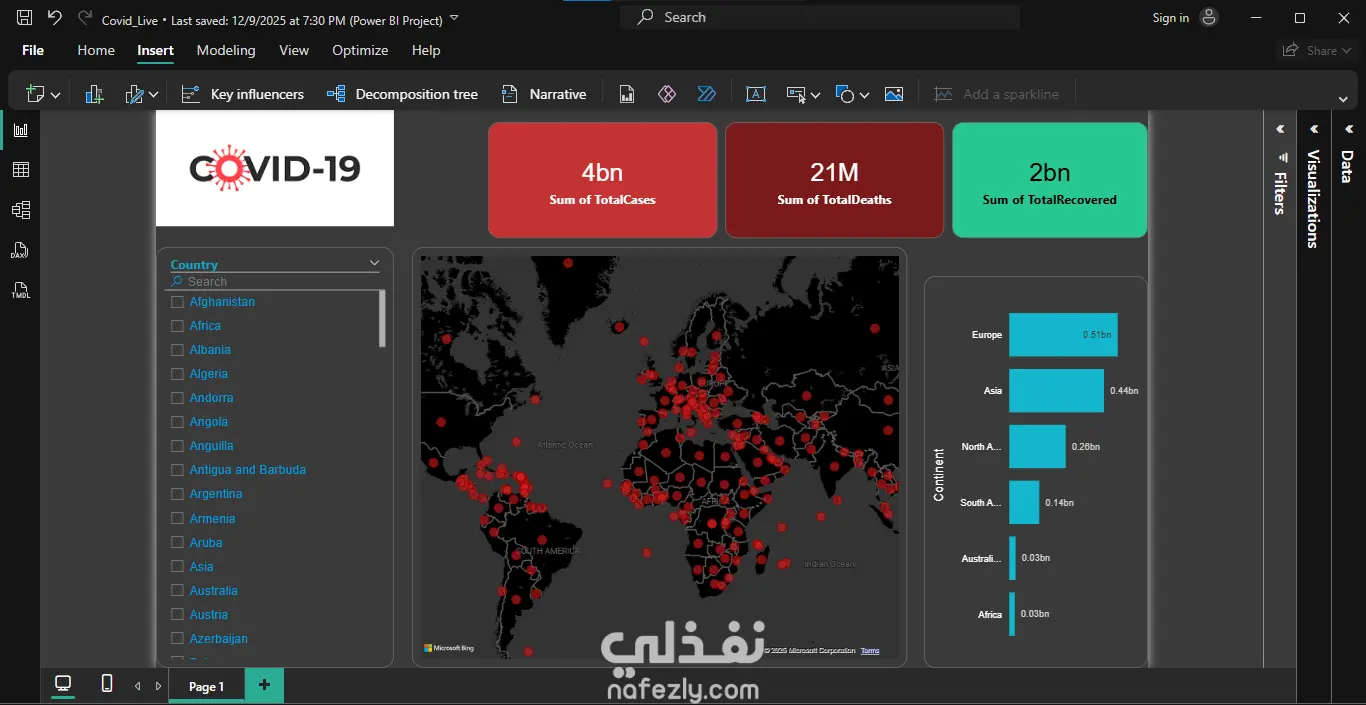Open the Help ribbon tab
1366x705 pixels.
point(426,50)
